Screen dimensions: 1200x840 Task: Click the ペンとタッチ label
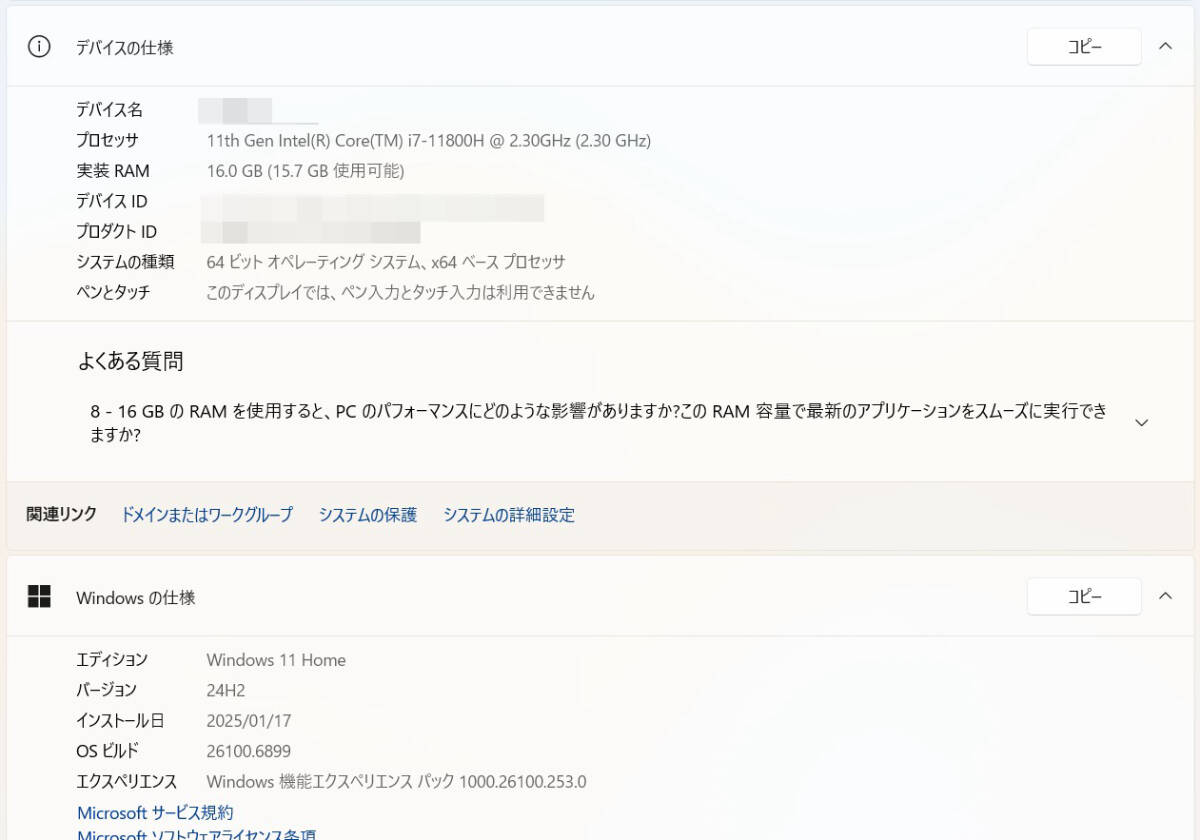point(114,293)
